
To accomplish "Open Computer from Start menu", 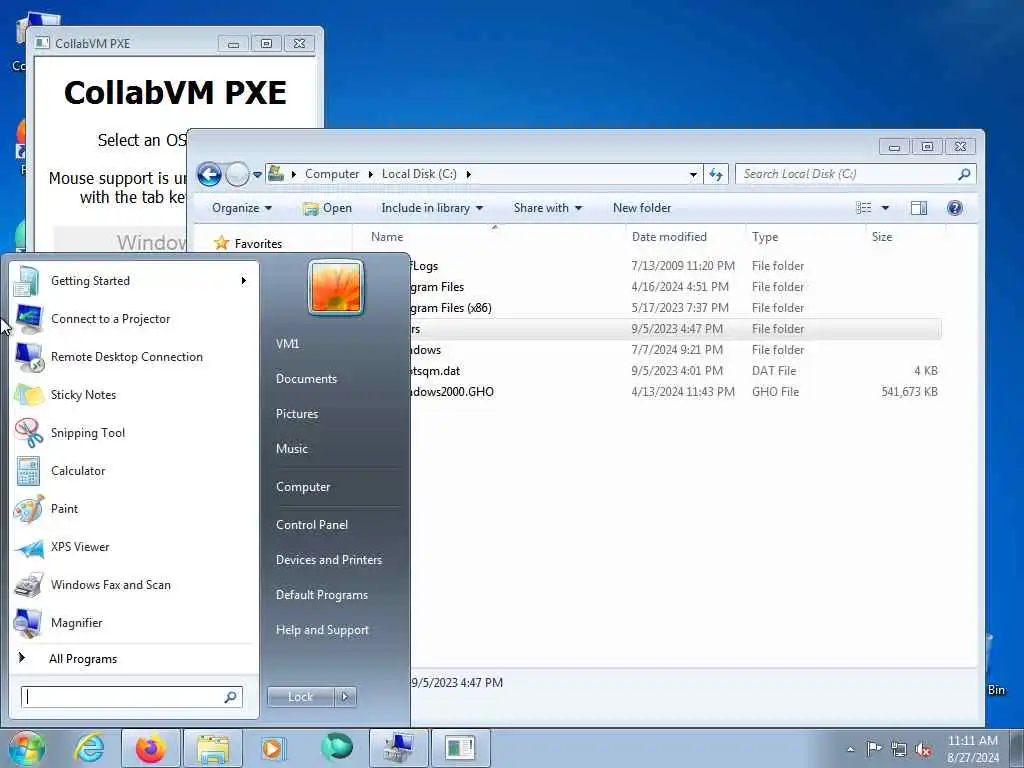I will click(303, 487).
